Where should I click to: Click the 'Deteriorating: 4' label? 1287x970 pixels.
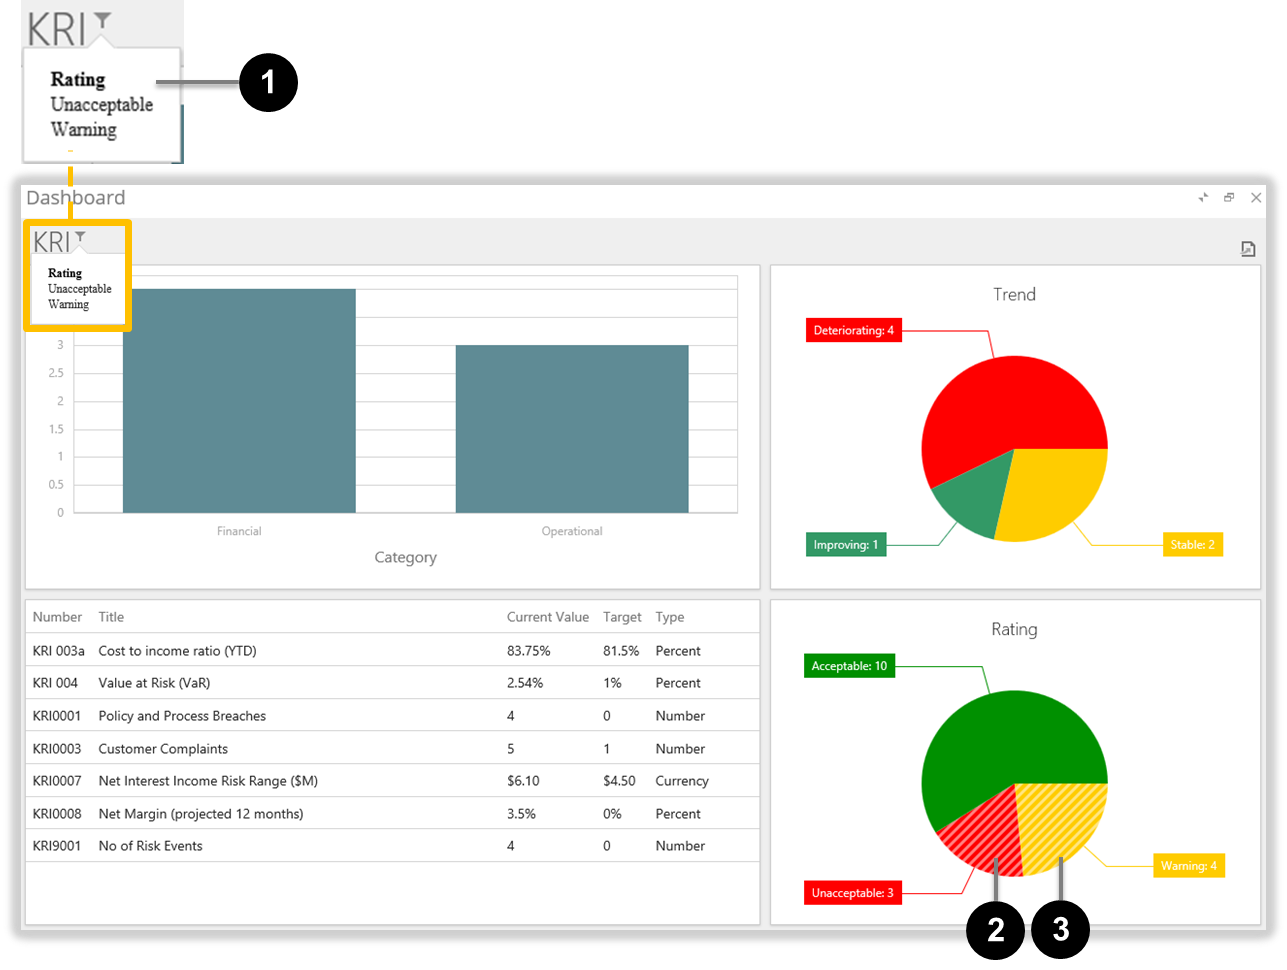(x=854, y=330)
